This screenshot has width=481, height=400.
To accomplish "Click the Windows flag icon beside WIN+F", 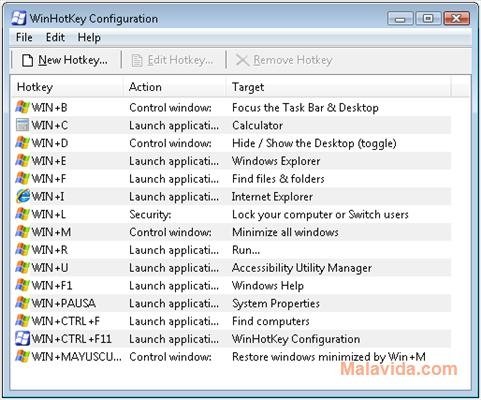I will [x=22, y=179].
